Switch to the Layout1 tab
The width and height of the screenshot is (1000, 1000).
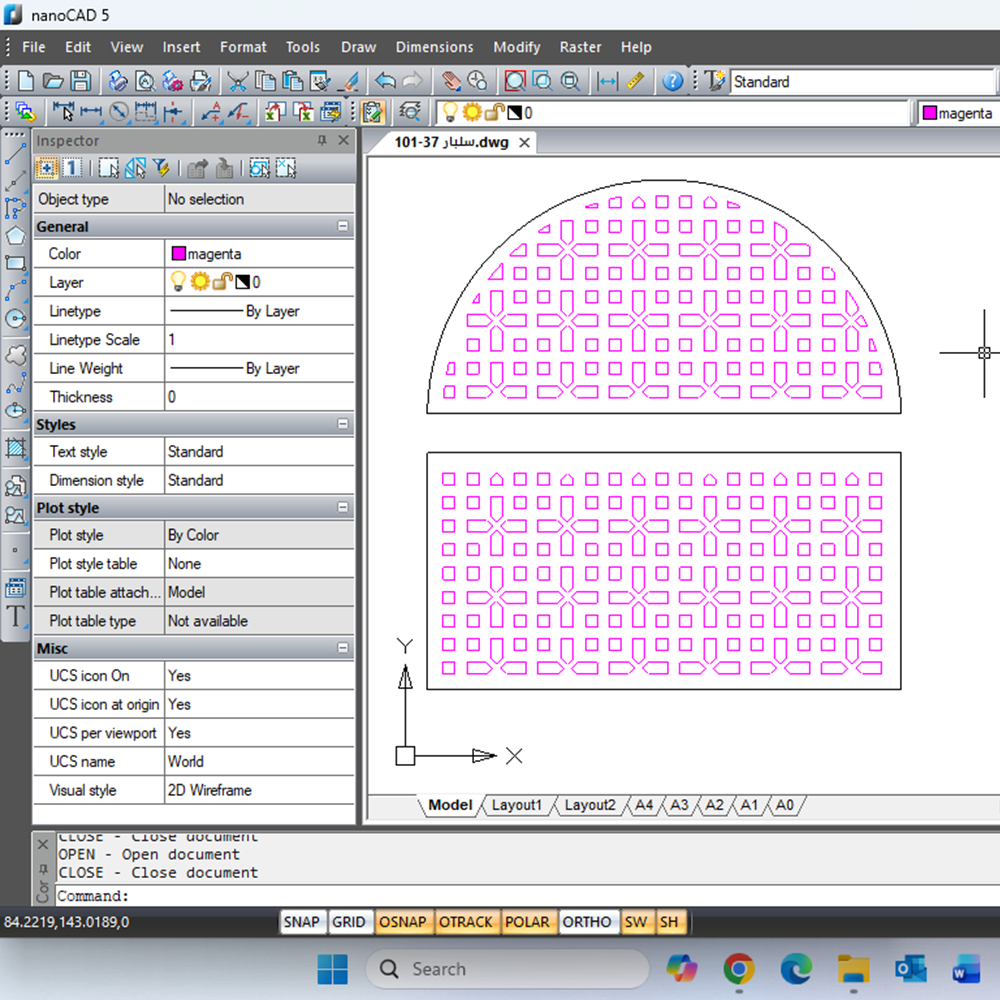point(516,805)
